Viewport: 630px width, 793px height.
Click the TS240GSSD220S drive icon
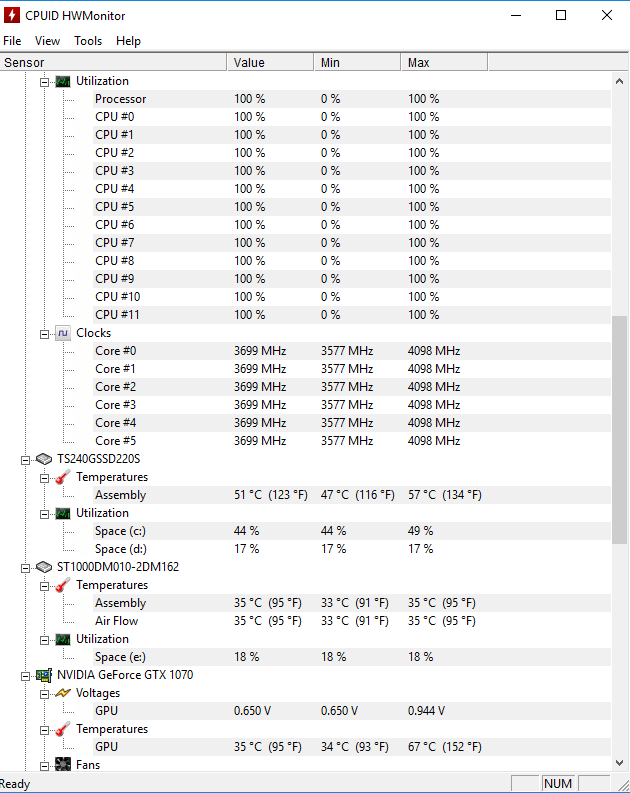[43, 459]
